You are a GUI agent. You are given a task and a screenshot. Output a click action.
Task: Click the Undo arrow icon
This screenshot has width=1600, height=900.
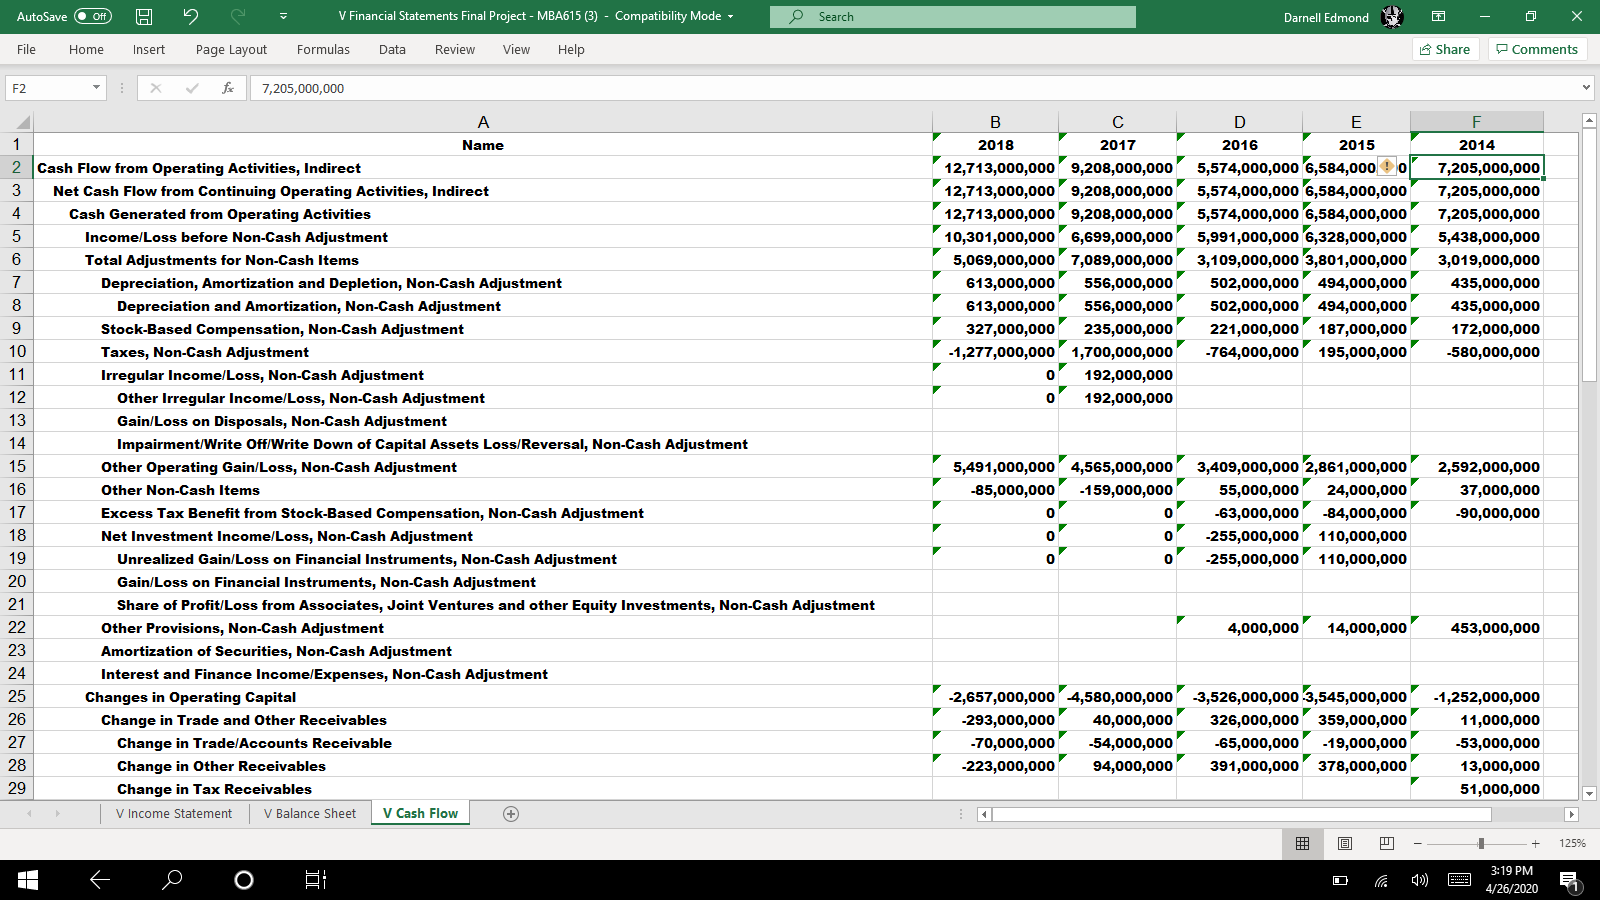coord(190,16)
